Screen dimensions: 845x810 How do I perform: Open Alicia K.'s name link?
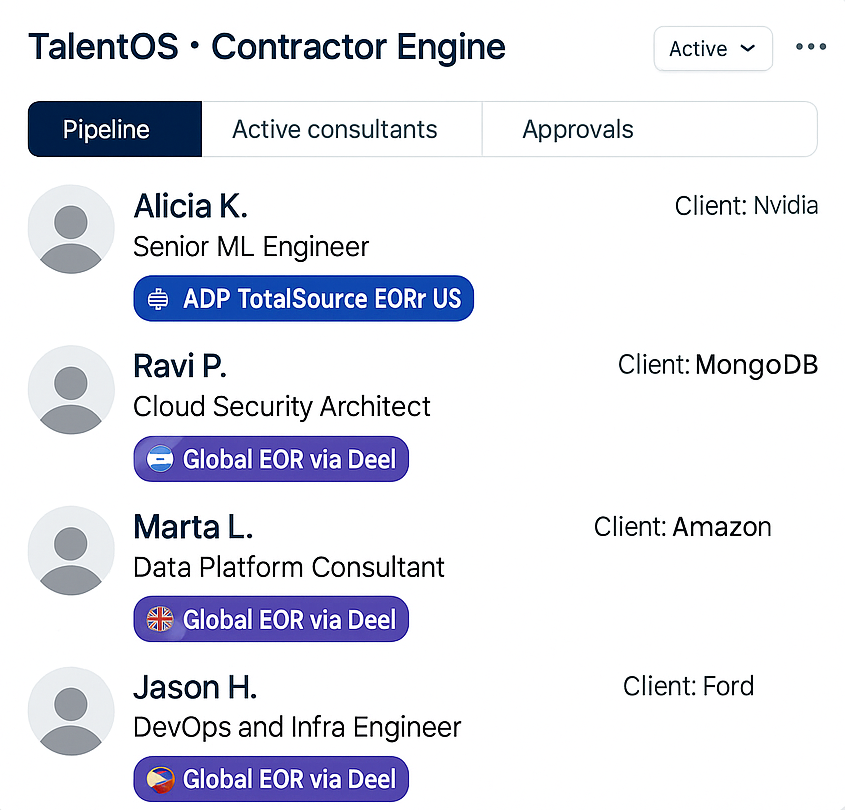(190, 206)
